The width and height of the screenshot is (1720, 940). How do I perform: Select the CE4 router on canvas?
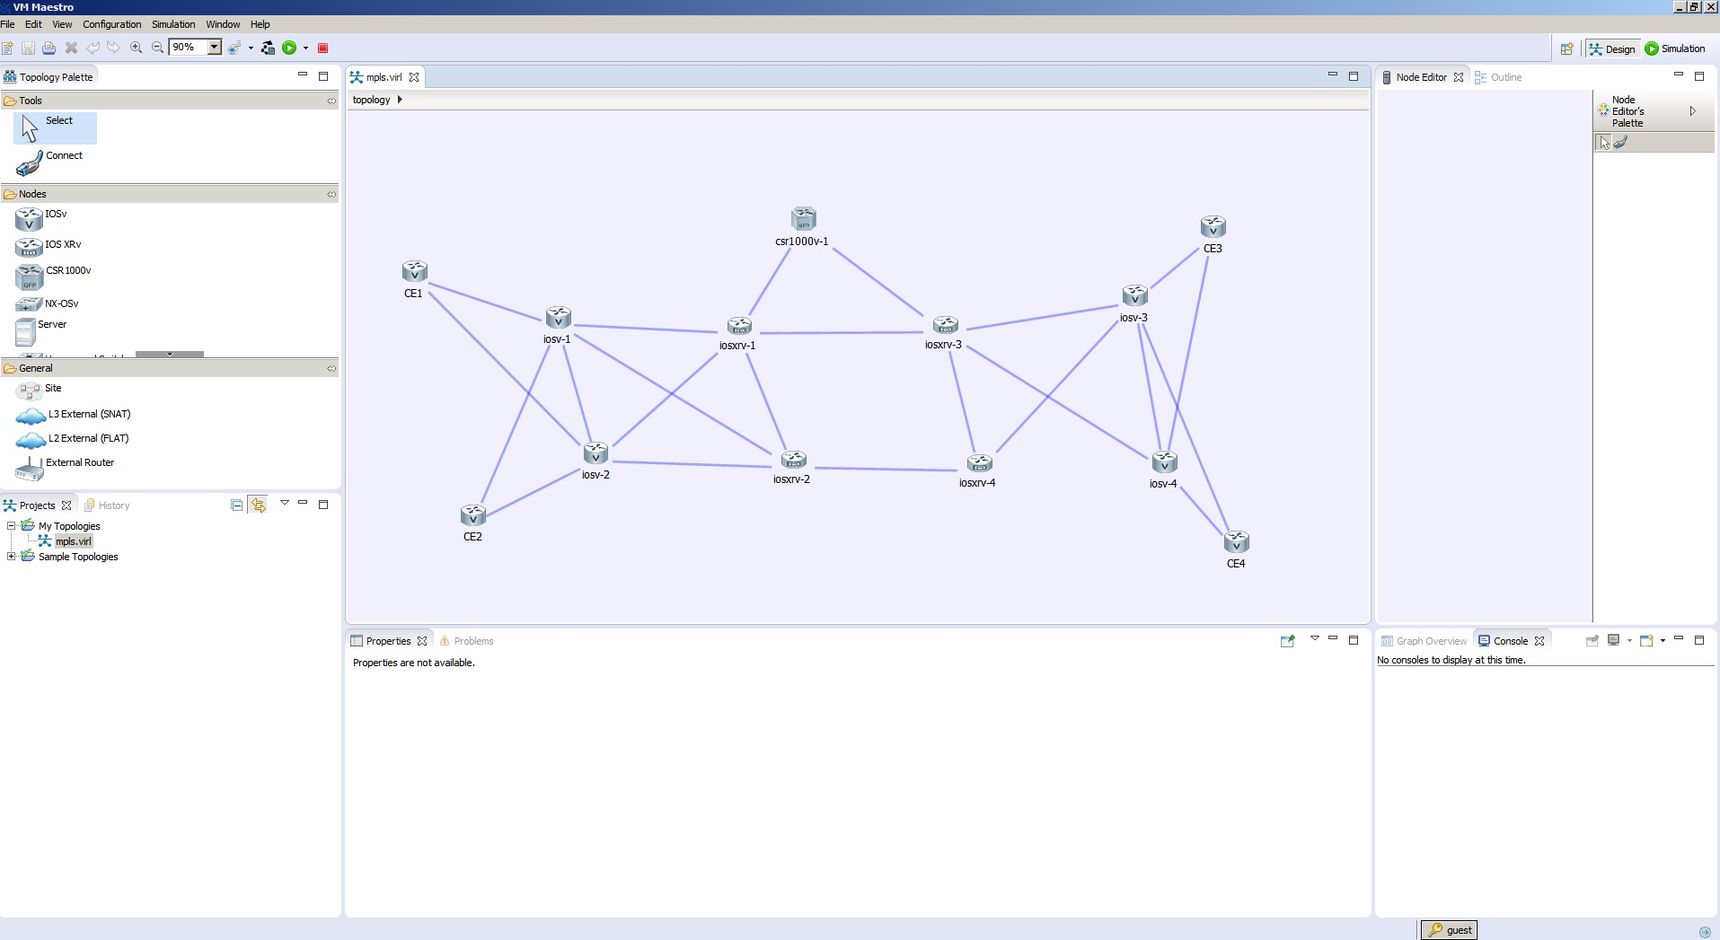(x=1236, y=541)
